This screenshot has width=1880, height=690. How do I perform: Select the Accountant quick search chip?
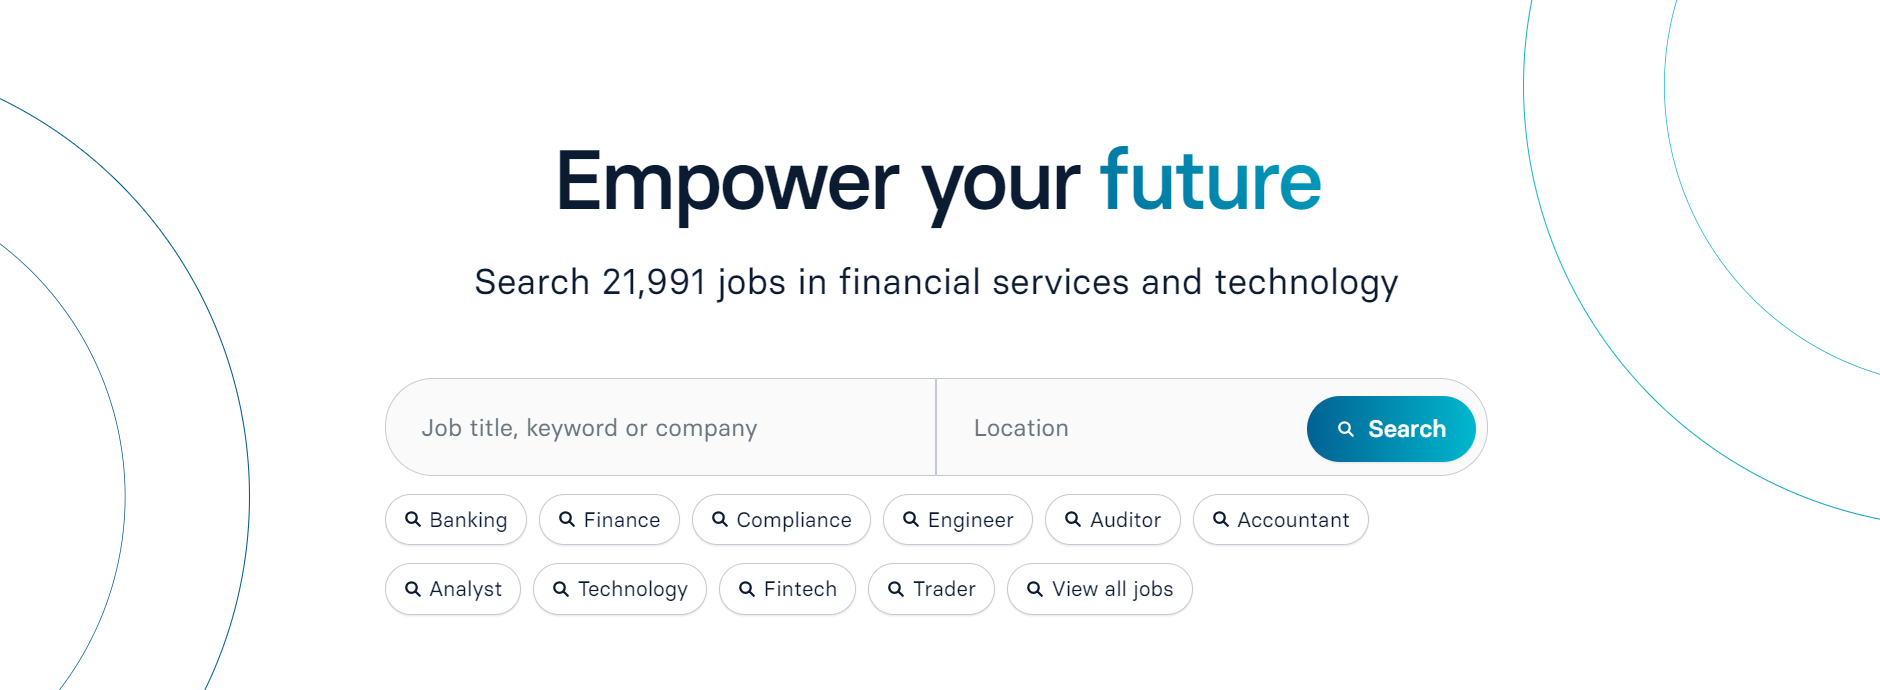click(x=1292, y=520)
